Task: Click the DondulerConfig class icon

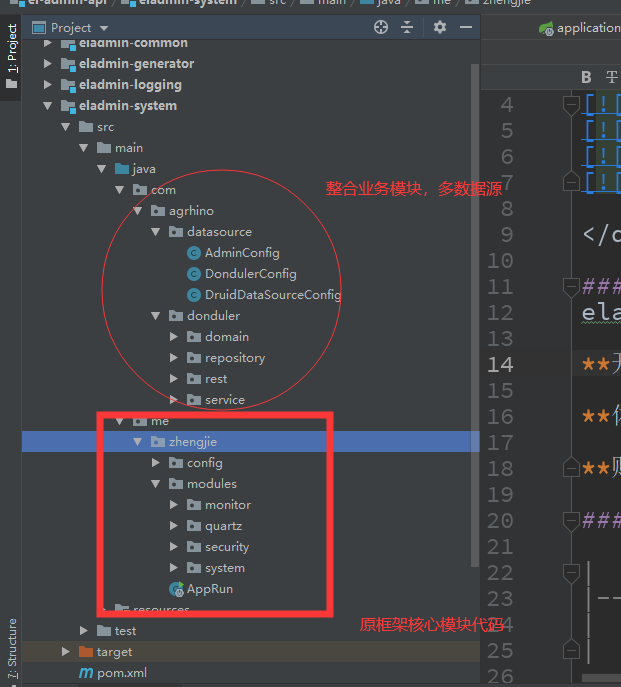Action: [x=194, y=274]
